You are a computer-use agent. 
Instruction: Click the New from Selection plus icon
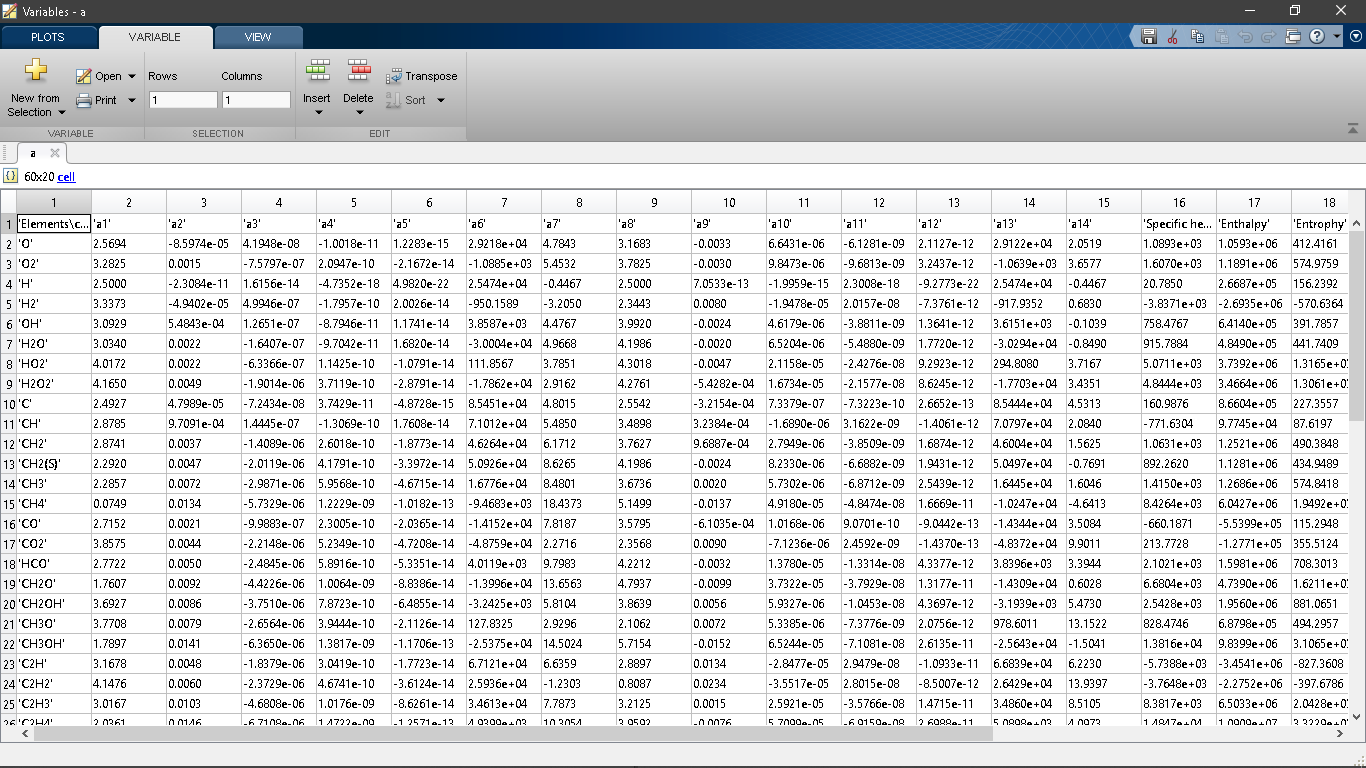click(36, 71)
